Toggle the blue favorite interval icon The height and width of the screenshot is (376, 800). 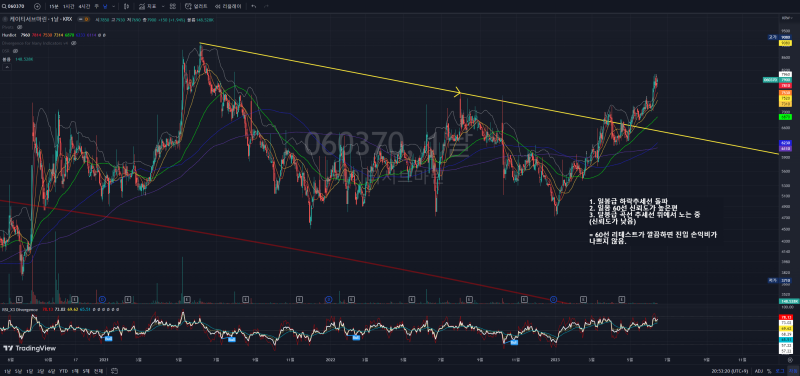[105, 7]
